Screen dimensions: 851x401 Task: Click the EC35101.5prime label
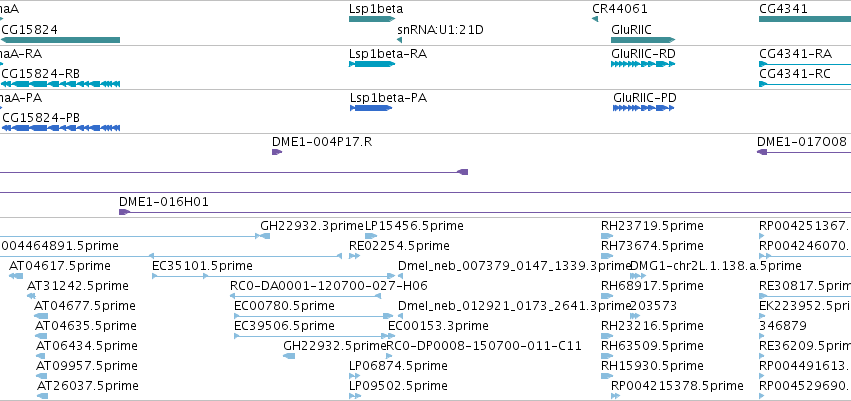(x=202, y=266)
